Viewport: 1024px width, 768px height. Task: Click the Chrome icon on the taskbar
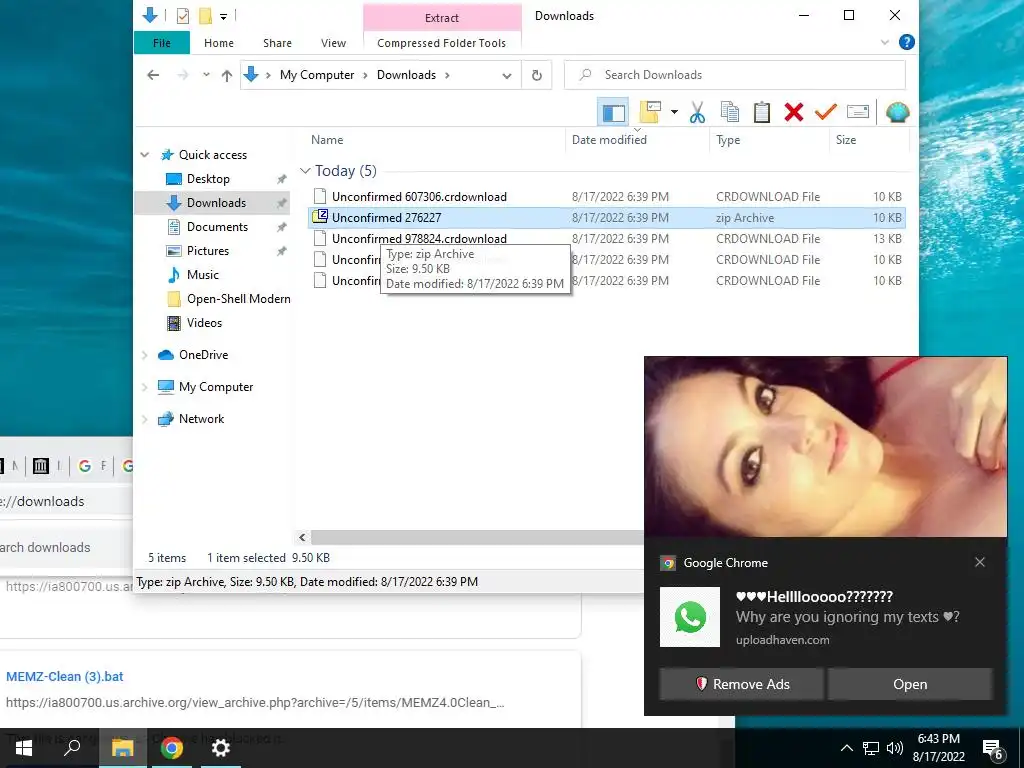pyautogui.click(x=172, y=748)
